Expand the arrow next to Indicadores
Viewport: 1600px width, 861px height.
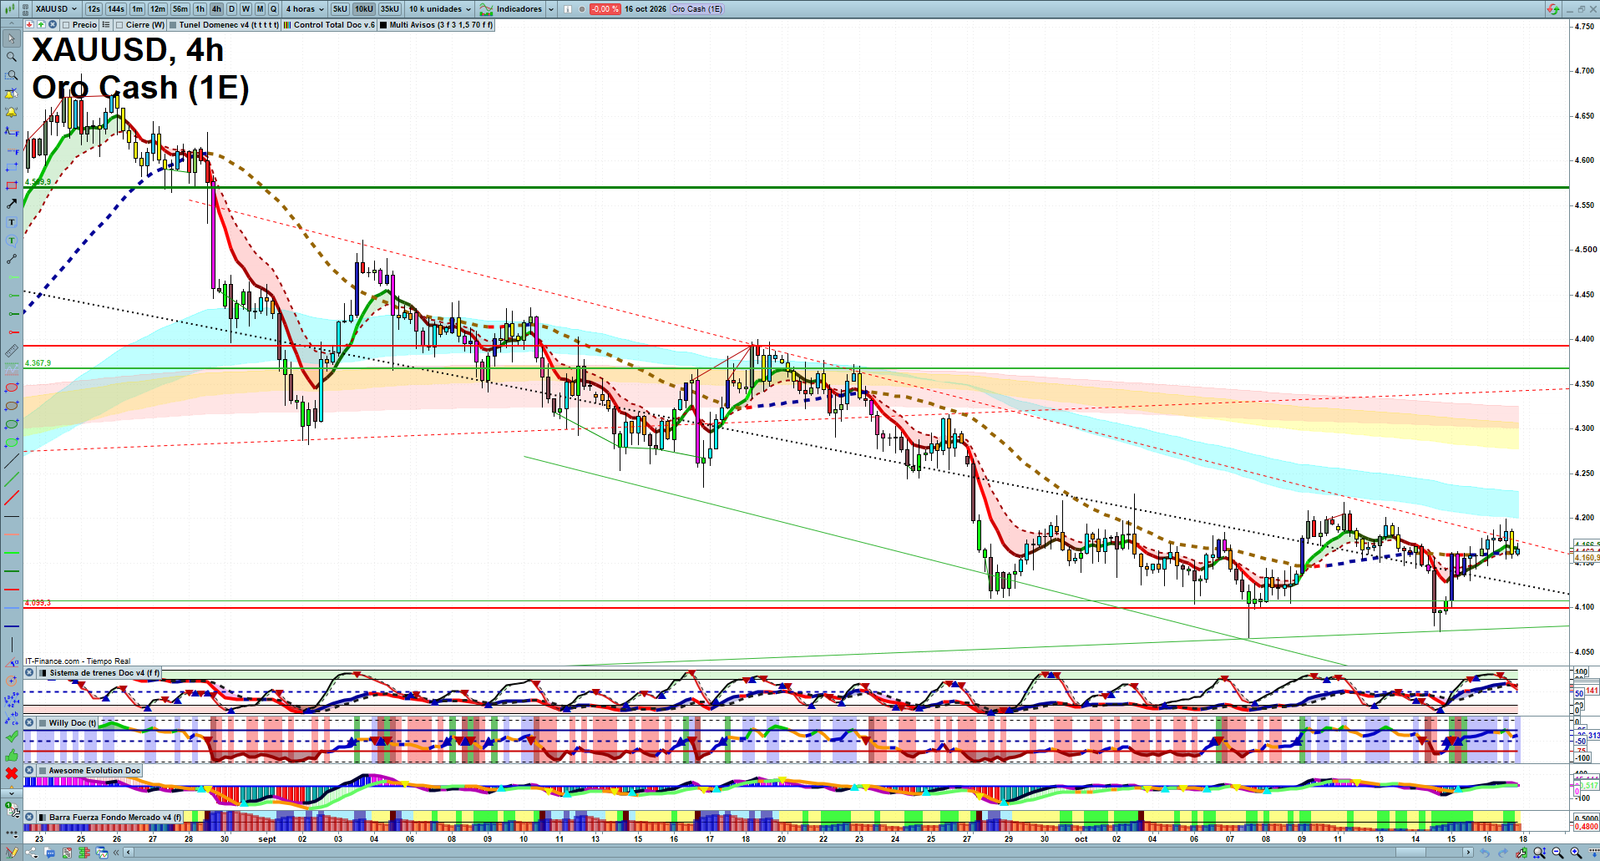(549, 9)
